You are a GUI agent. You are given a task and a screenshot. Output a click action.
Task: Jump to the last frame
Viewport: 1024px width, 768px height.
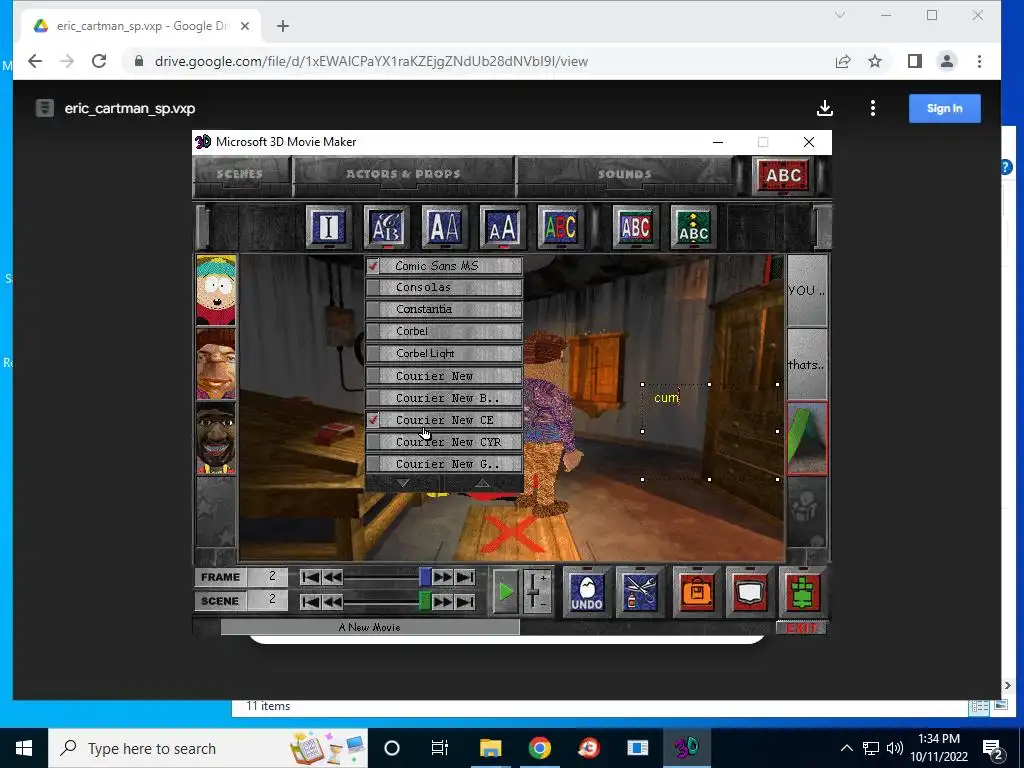(465, 577)
